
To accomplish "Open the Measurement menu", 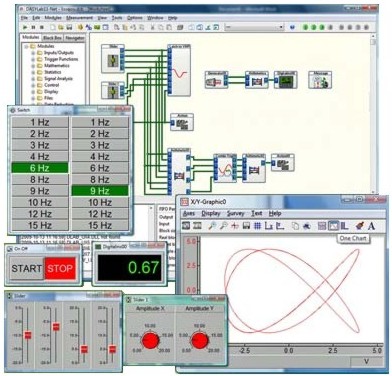I will pos(79,18).
